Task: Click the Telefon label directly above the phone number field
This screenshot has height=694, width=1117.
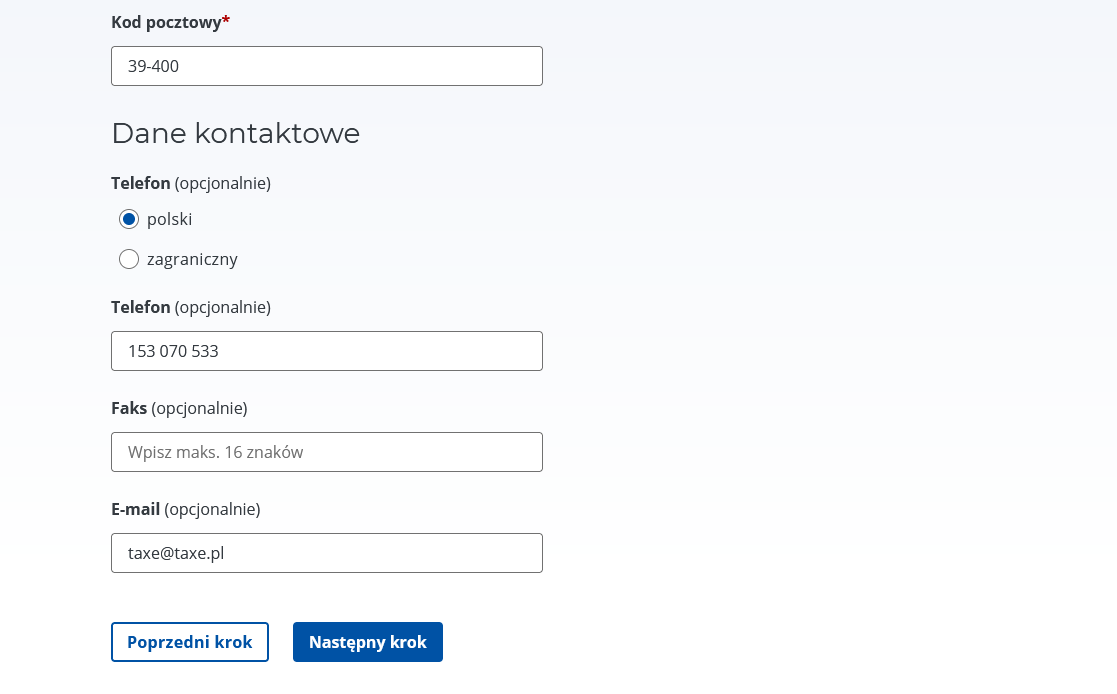Action: click(141, 307)
